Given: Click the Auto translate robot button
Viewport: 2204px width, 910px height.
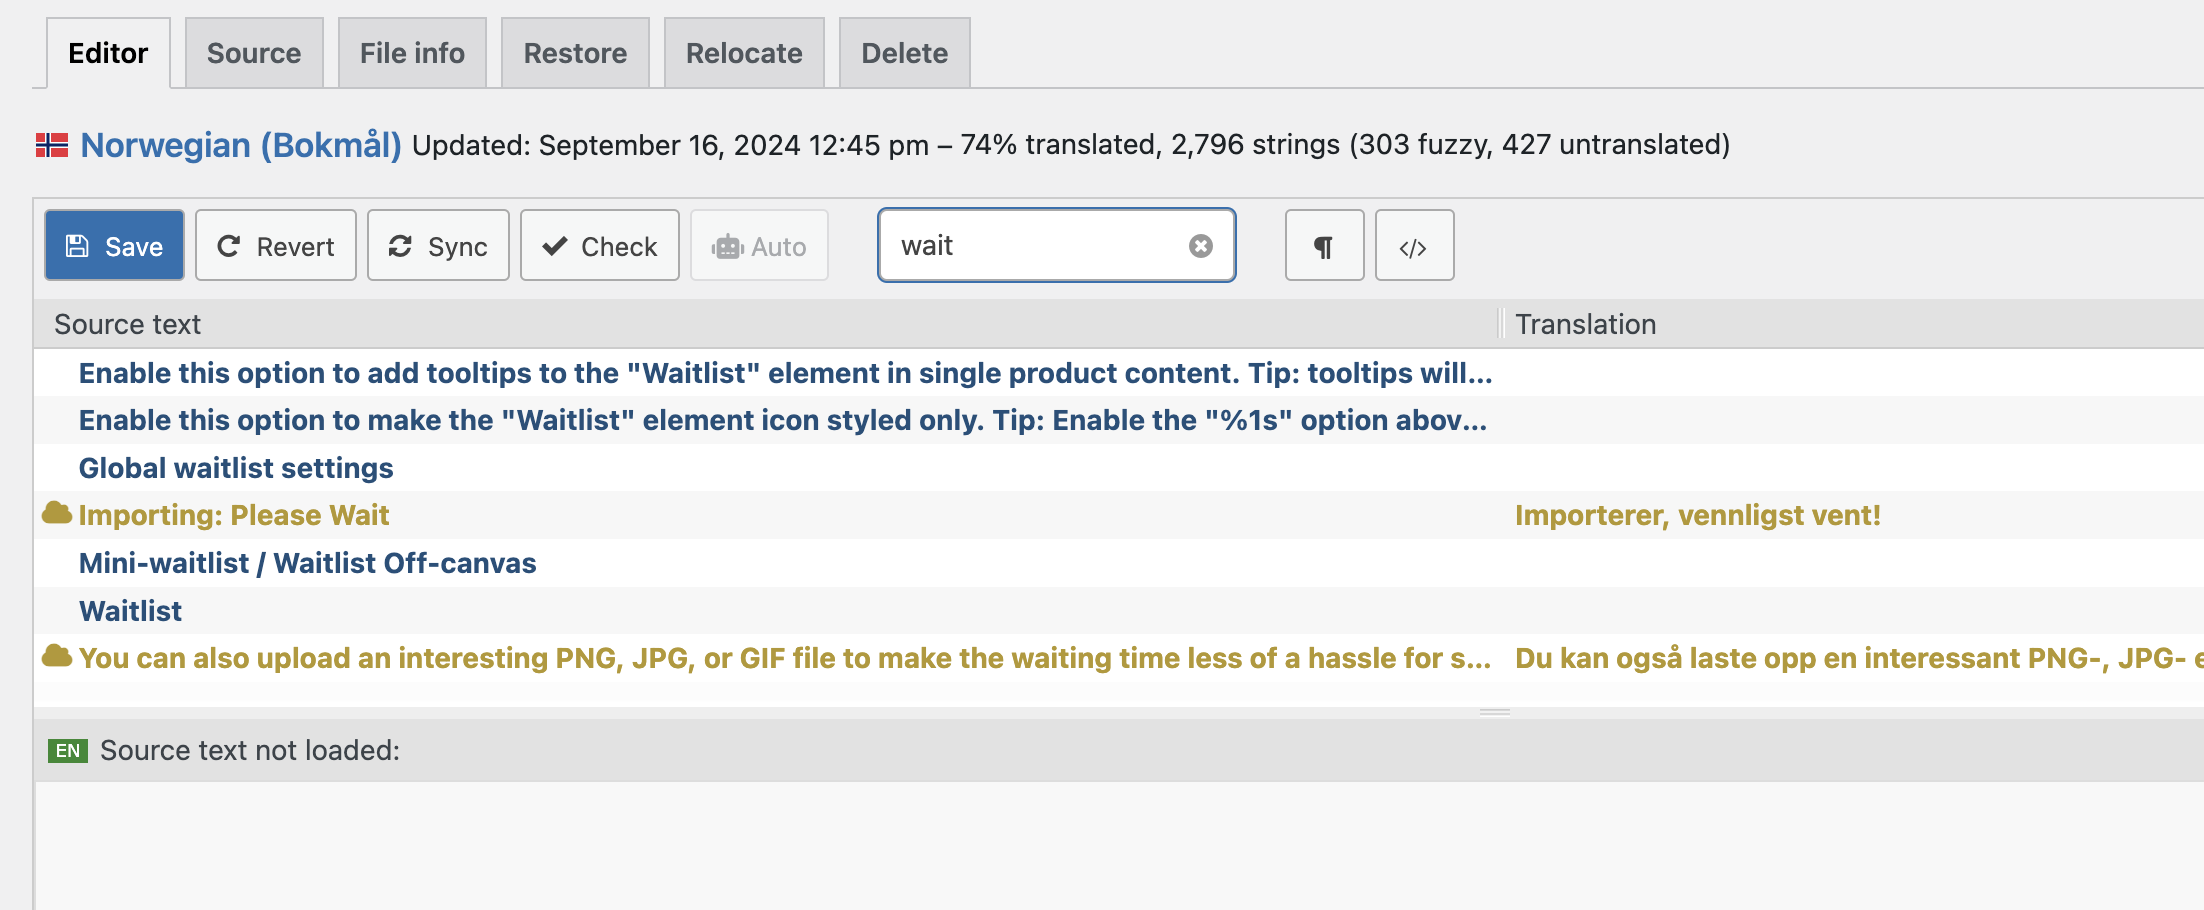Looking at the screenshot, I should click(759, 245).
